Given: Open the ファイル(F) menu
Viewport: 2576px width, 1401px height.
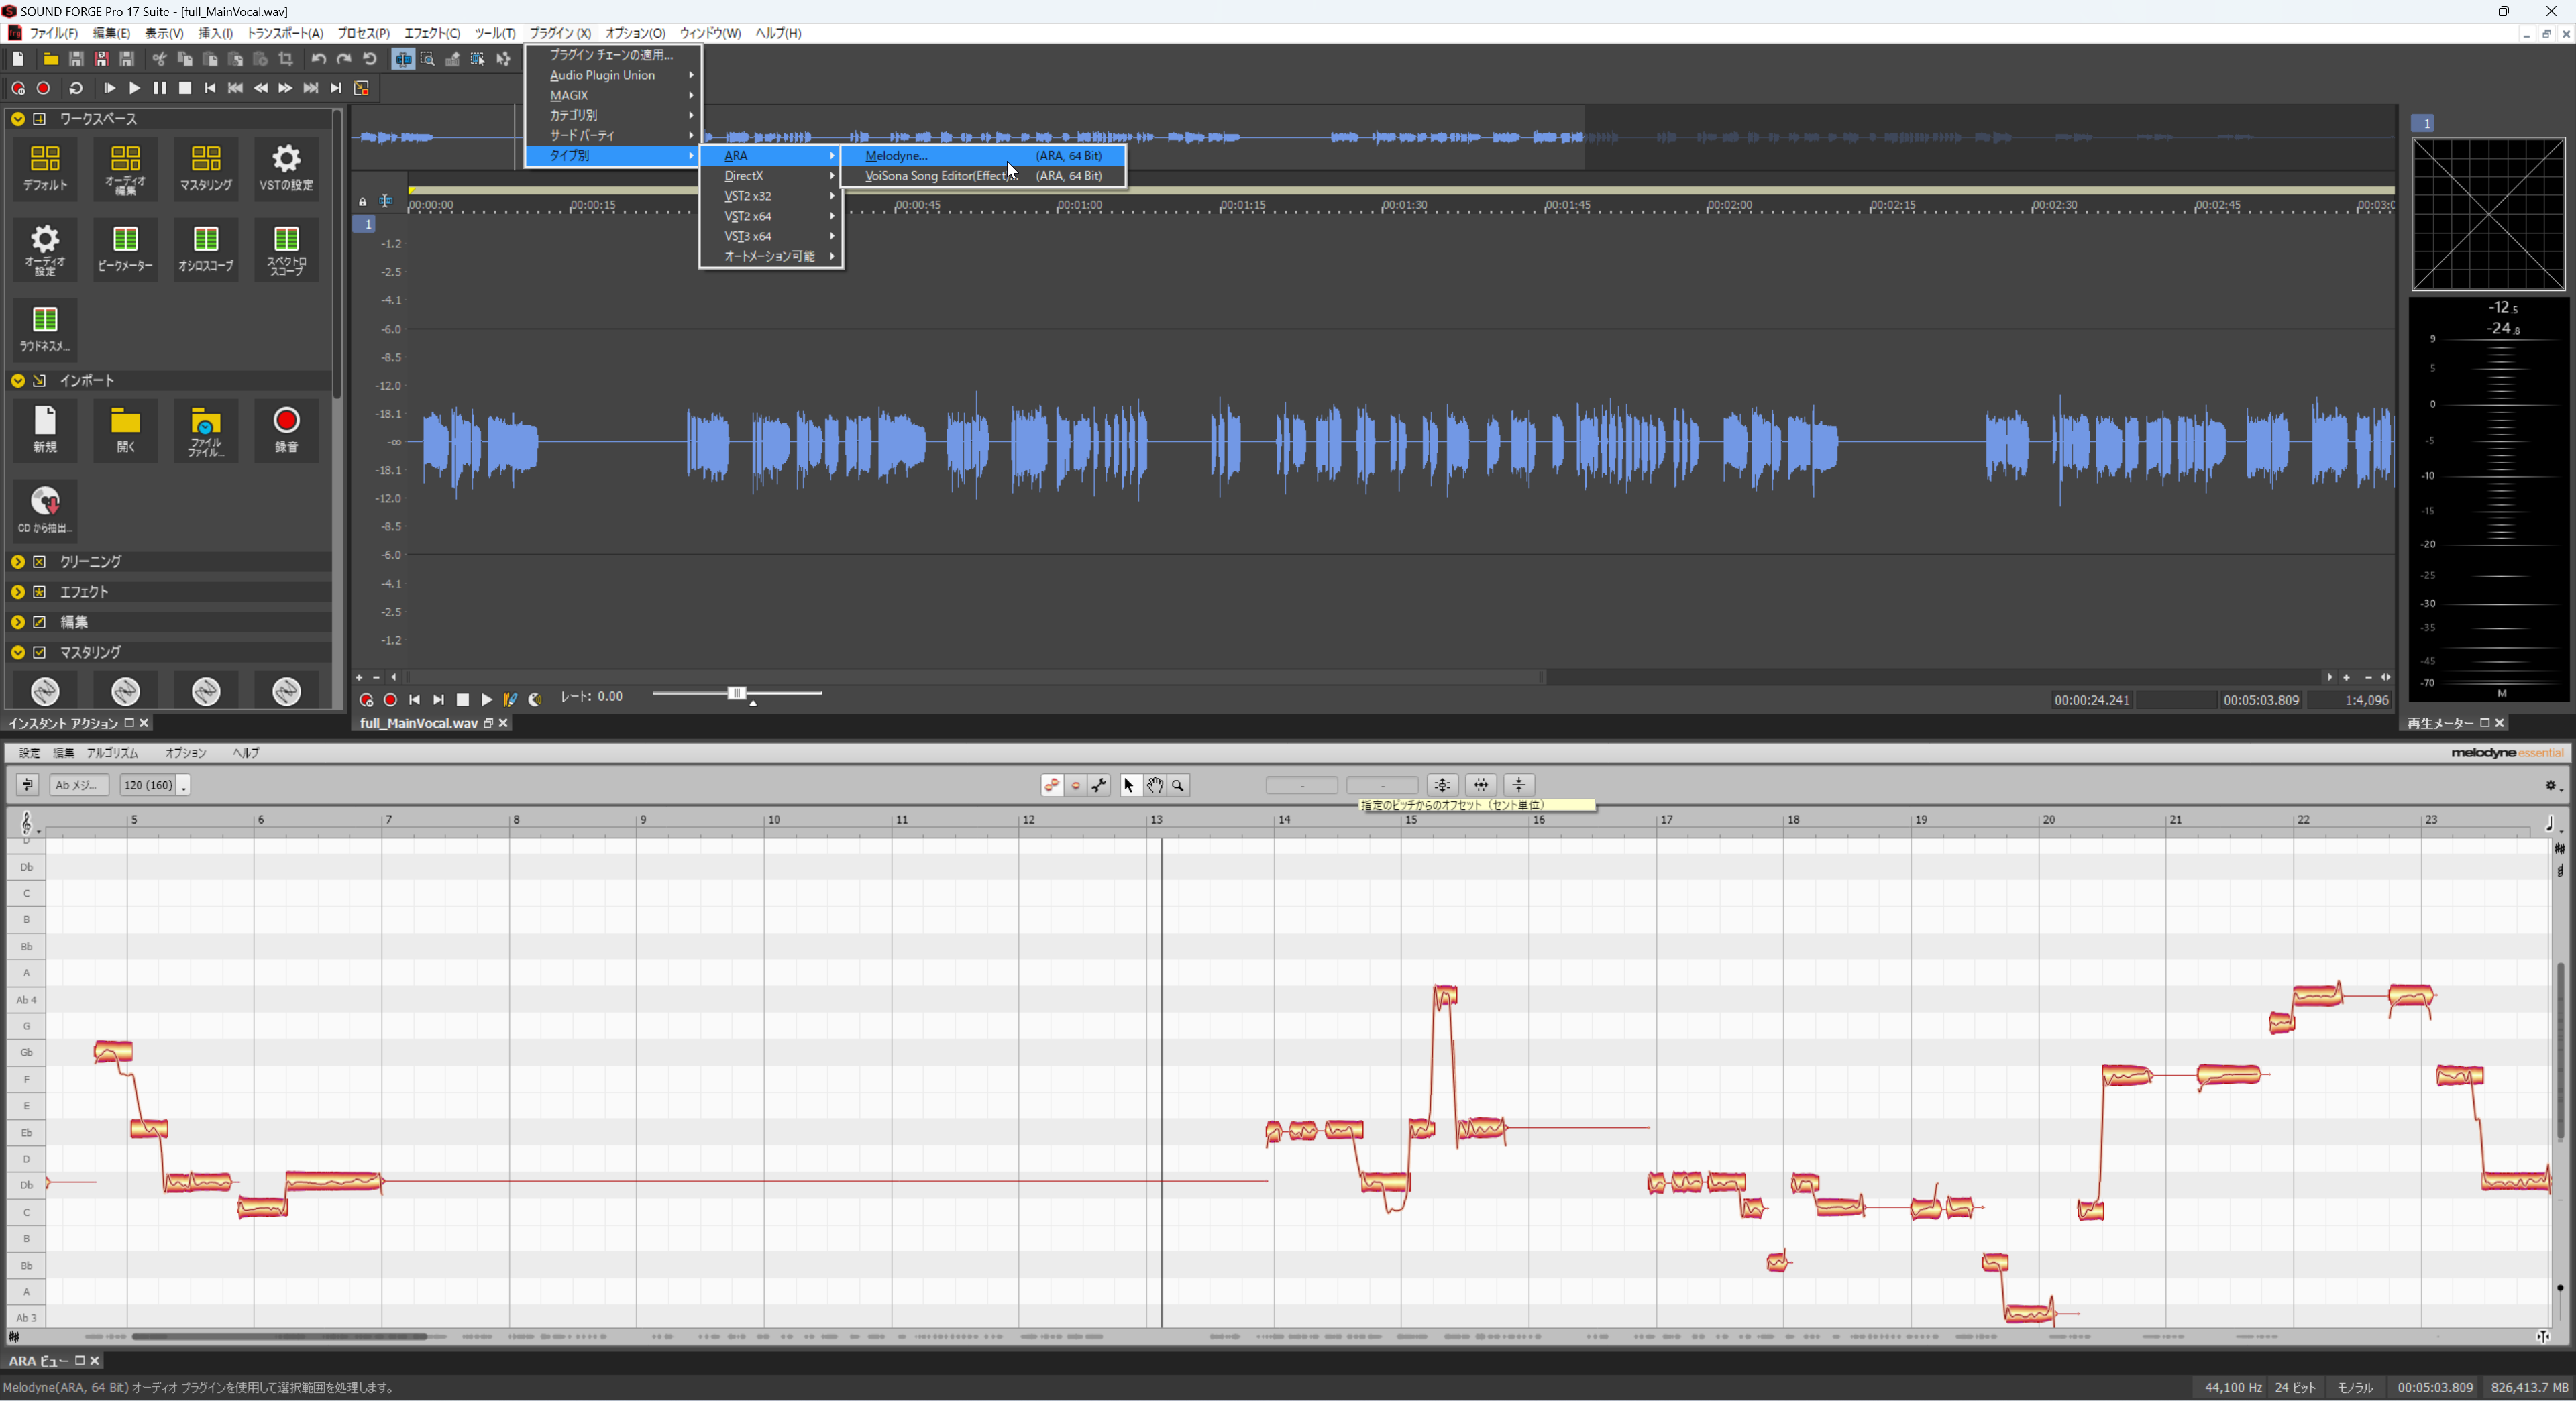Looking at the screenshot, I should 54,33.
